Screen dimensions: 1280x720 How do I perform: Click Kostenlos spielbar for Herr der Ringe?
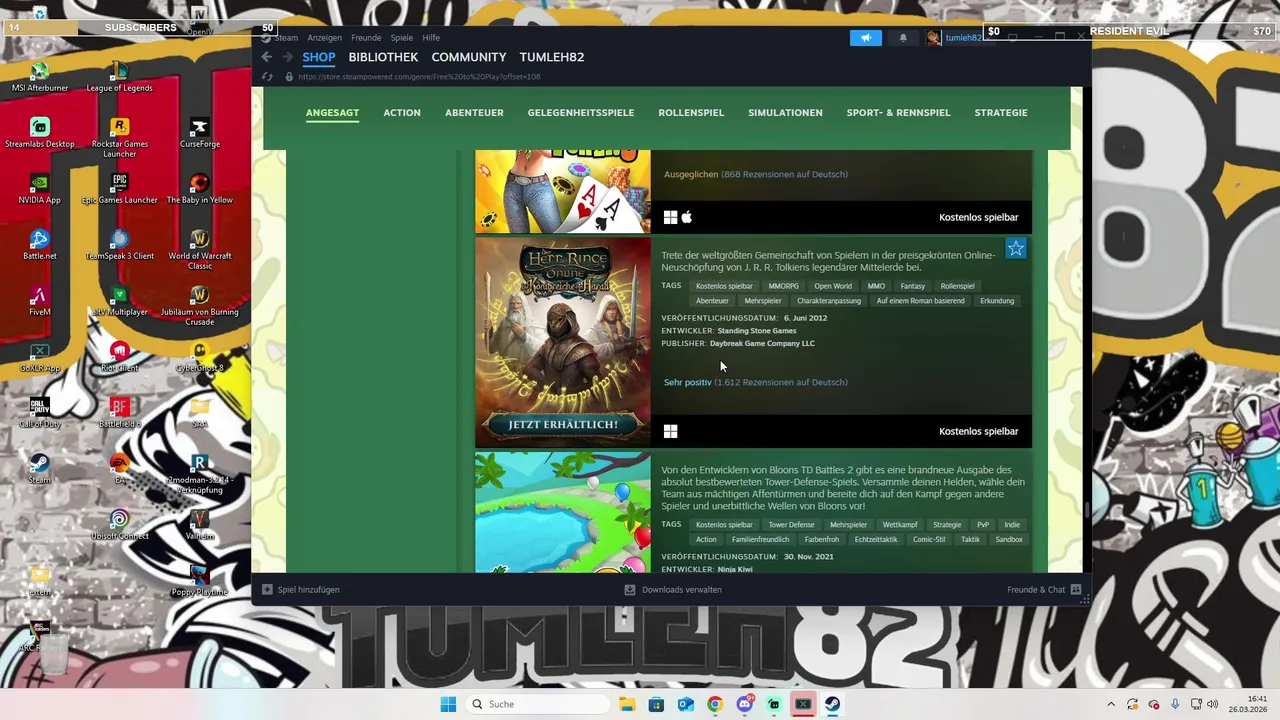[978, 432]
